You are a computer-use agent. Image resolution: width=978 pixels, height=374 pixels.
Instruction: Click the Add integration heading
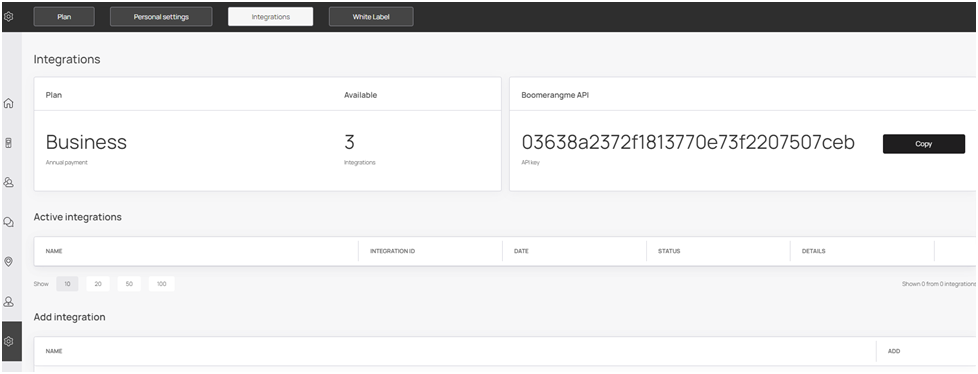69,317
